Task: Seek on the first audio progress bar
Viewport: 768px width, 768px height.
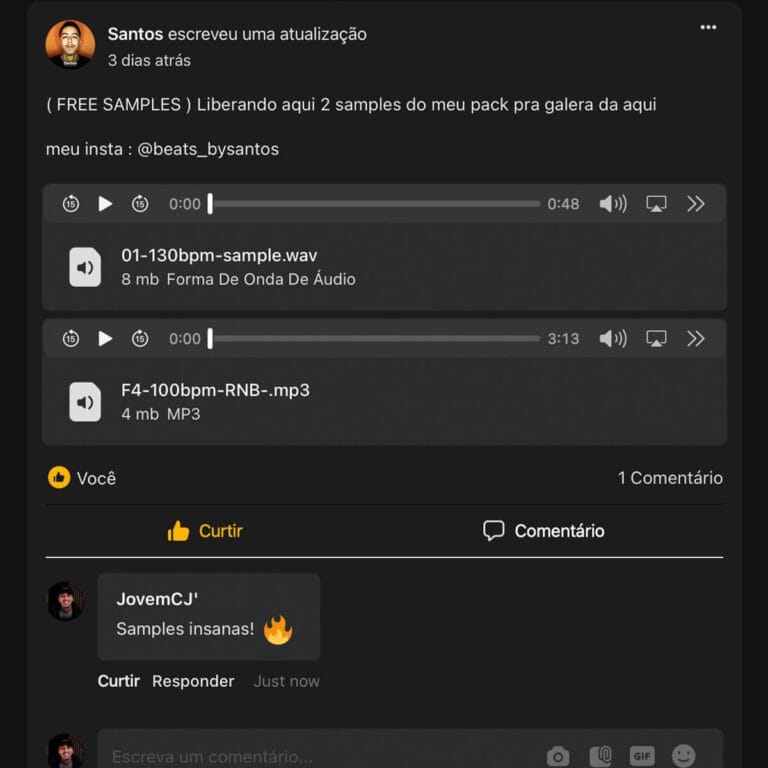Action: 375,204
